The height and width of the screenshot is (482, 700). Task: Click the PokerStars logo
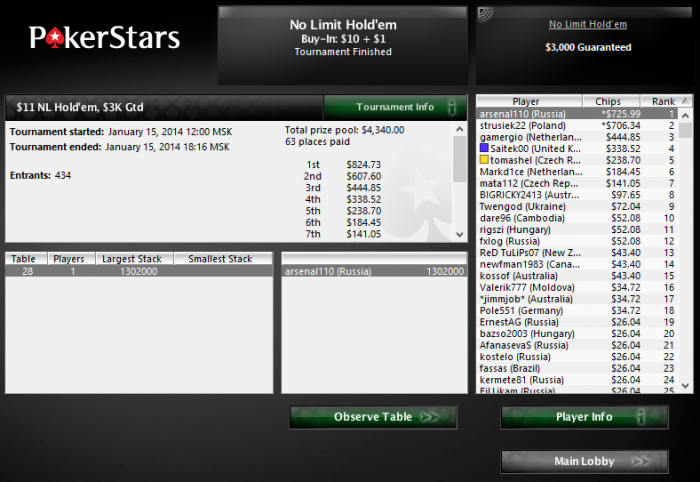click(x=104, y=37)
